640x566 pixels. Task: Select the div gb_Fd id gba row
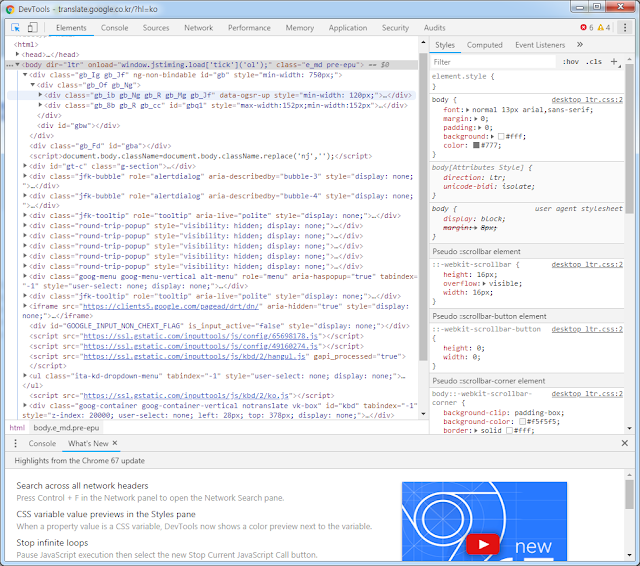(100, 146)
